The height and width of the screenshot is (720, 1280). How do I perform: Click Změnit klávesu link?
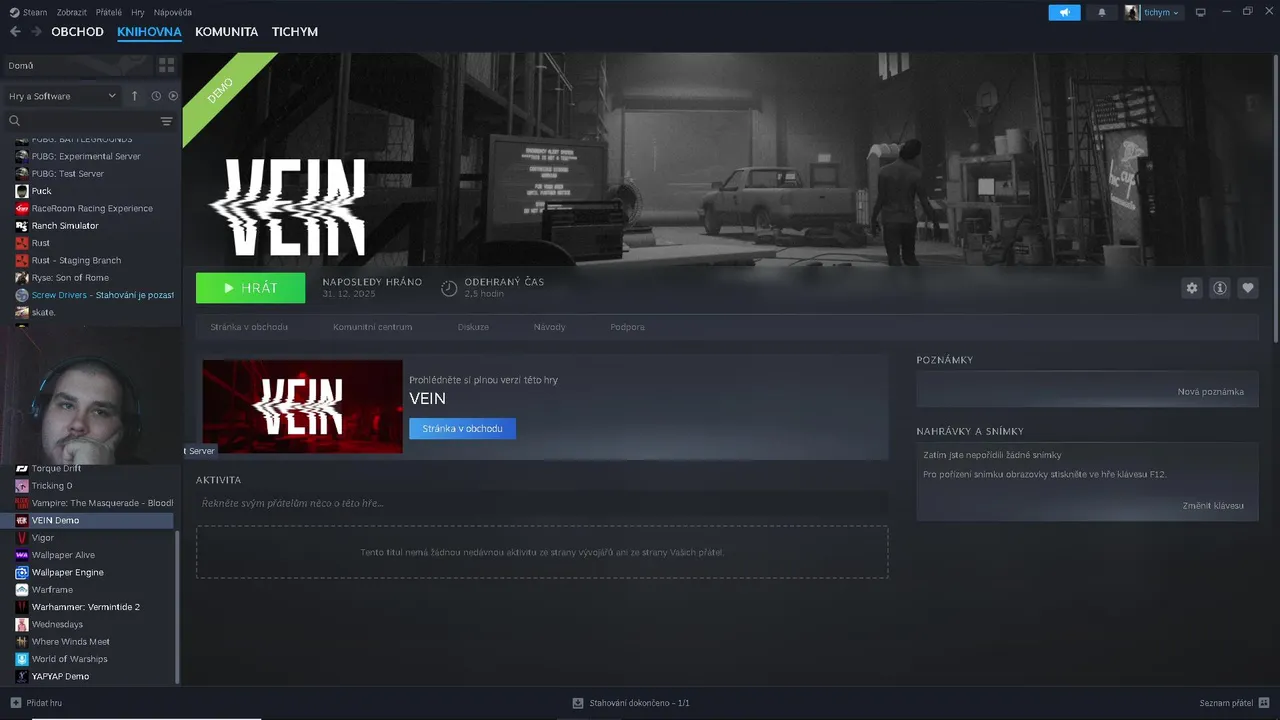click(1213, 506)
